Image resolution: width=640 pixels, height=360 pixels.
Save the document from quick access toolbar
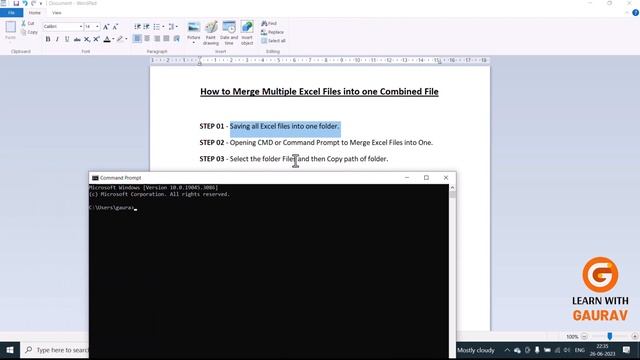[x=16, y=3]
